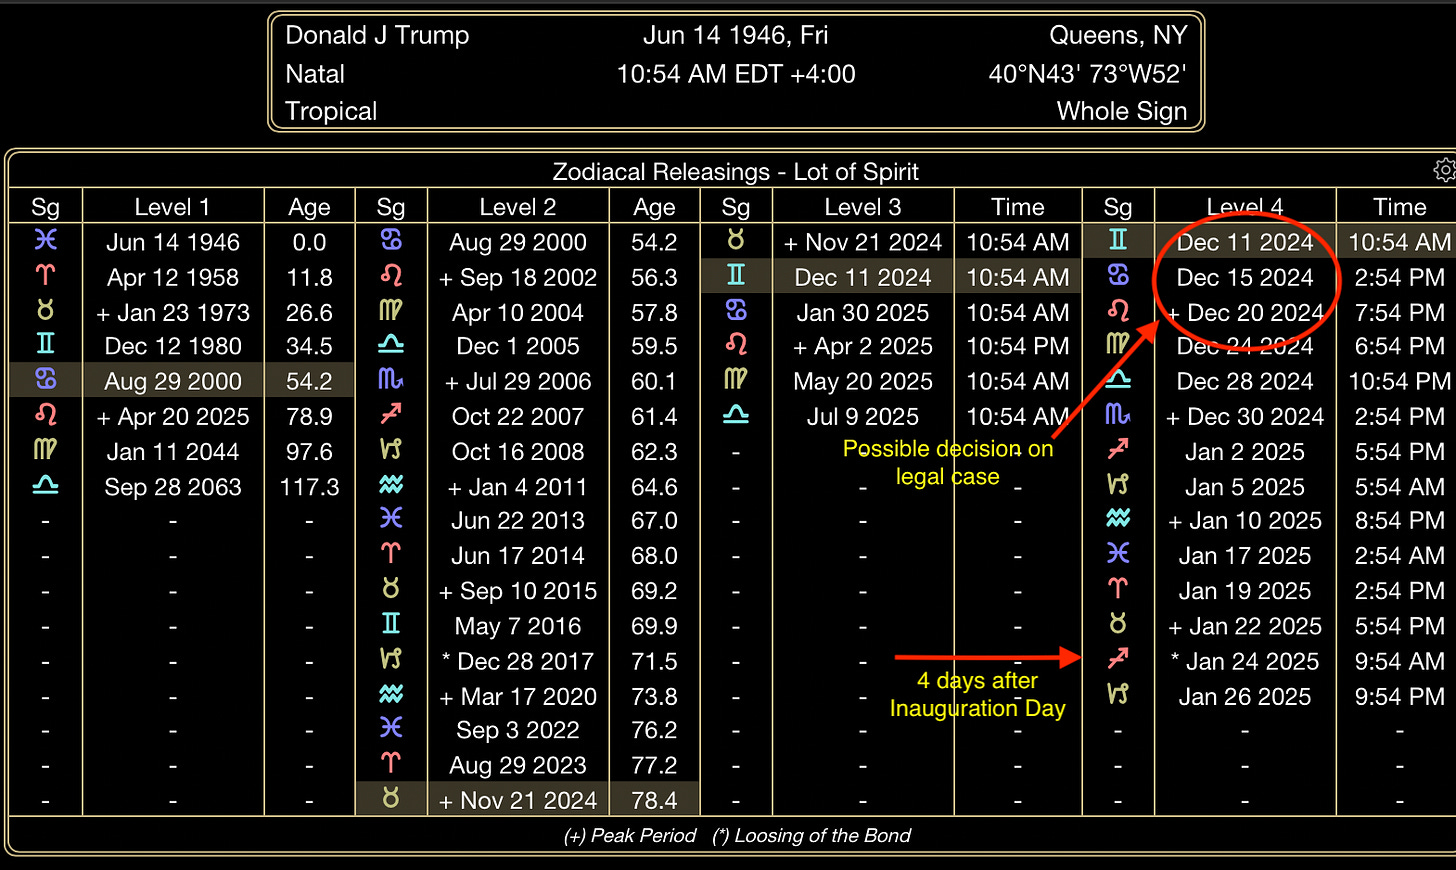
Task: Select the Aquarius glyph beside Mar 17 2020
Action: click(x=391, y=694)
